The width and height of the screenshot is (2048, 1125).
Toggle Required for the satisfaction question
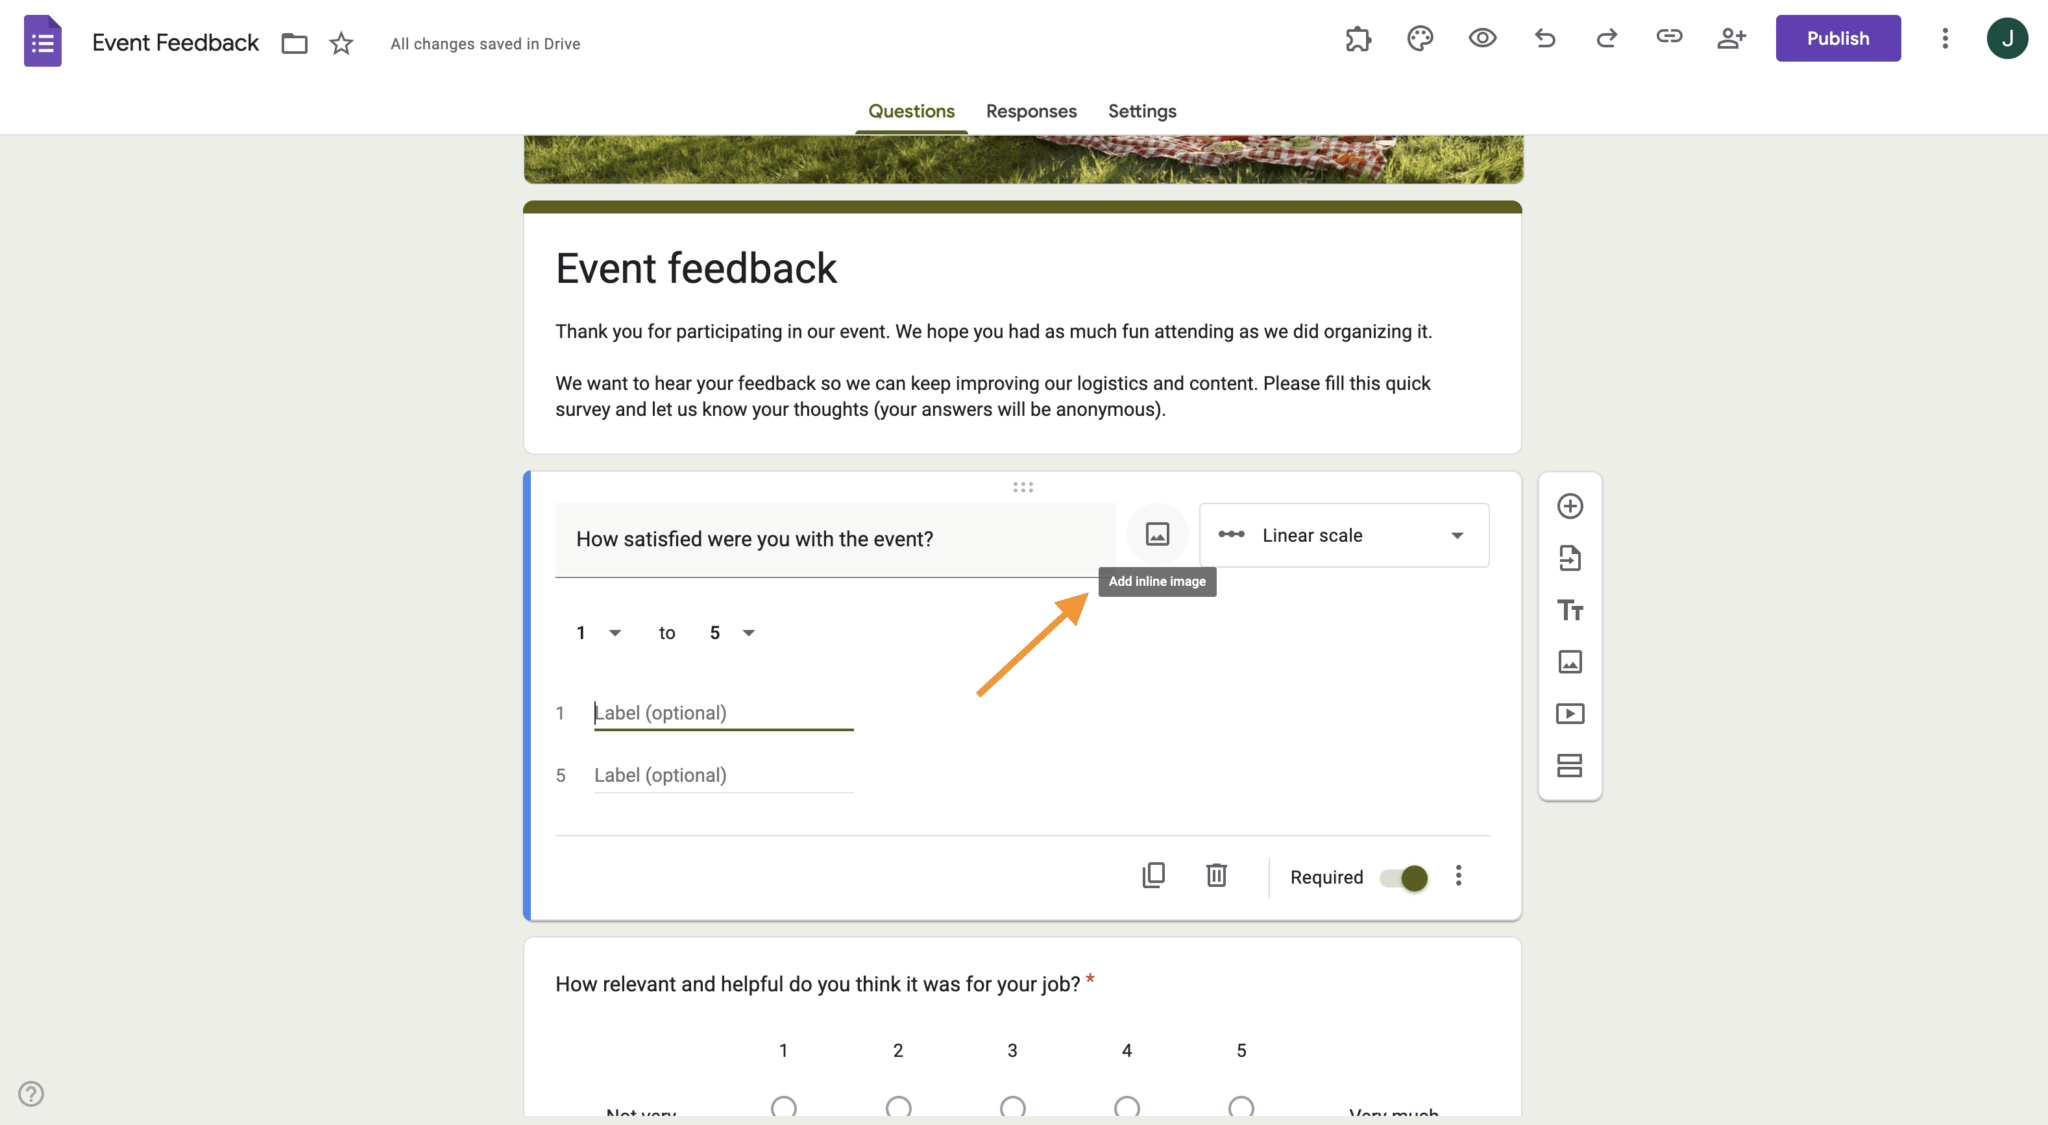[x=1405, y=877]
